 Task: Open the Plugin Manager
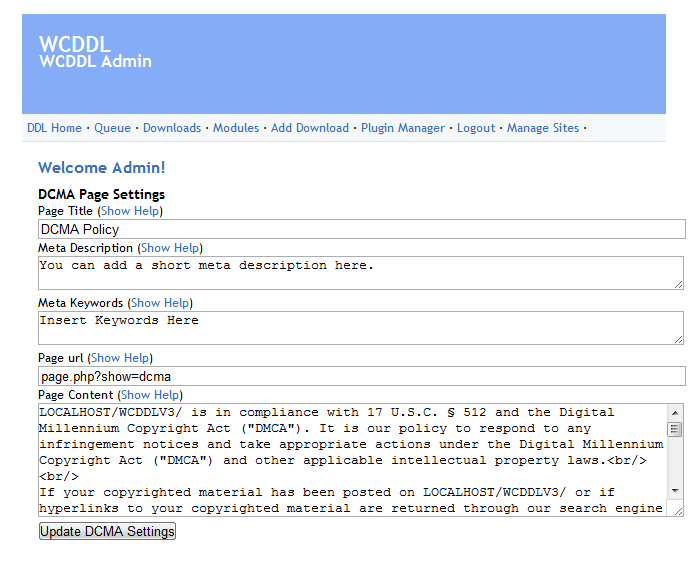(403, 128)
